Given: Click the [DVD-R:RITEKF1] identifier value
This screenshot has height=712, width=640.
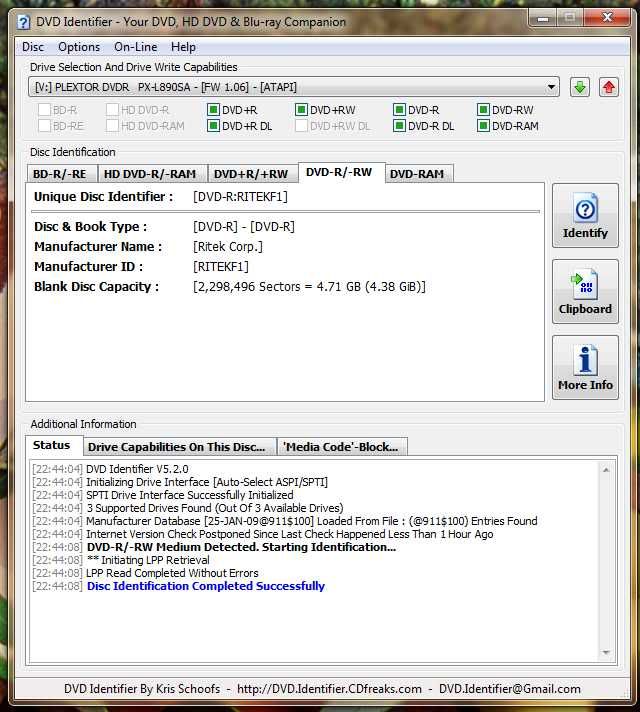Looking at the screenshot, I should click(x=240, y=197).
